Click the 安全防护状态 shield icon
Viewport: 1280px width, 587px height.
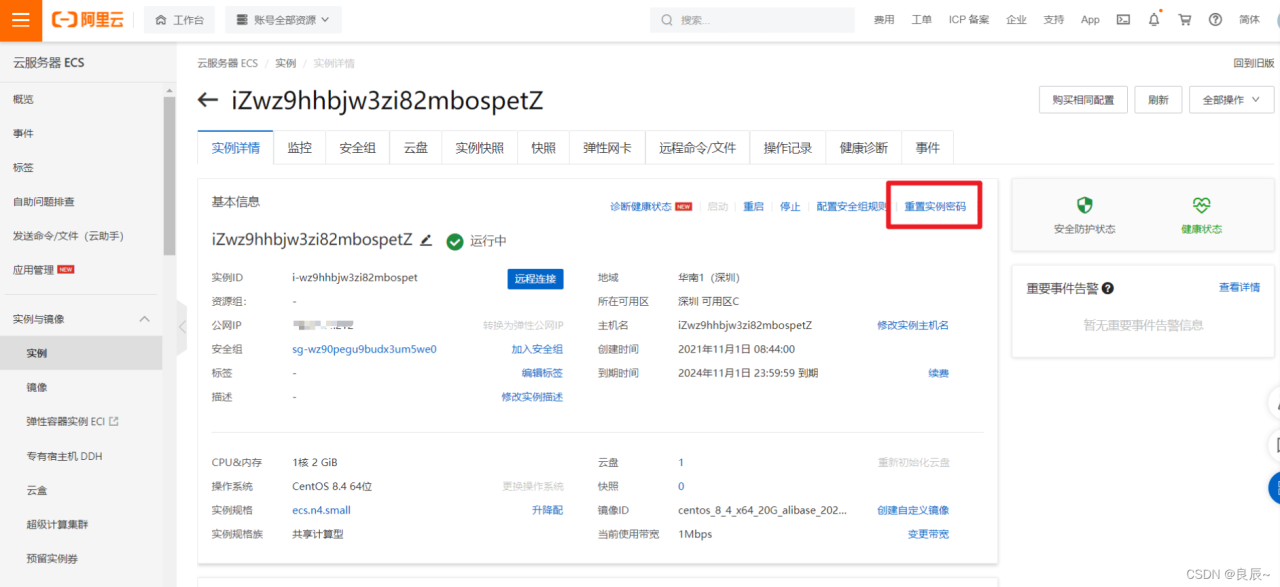(x=1084, y=206)
